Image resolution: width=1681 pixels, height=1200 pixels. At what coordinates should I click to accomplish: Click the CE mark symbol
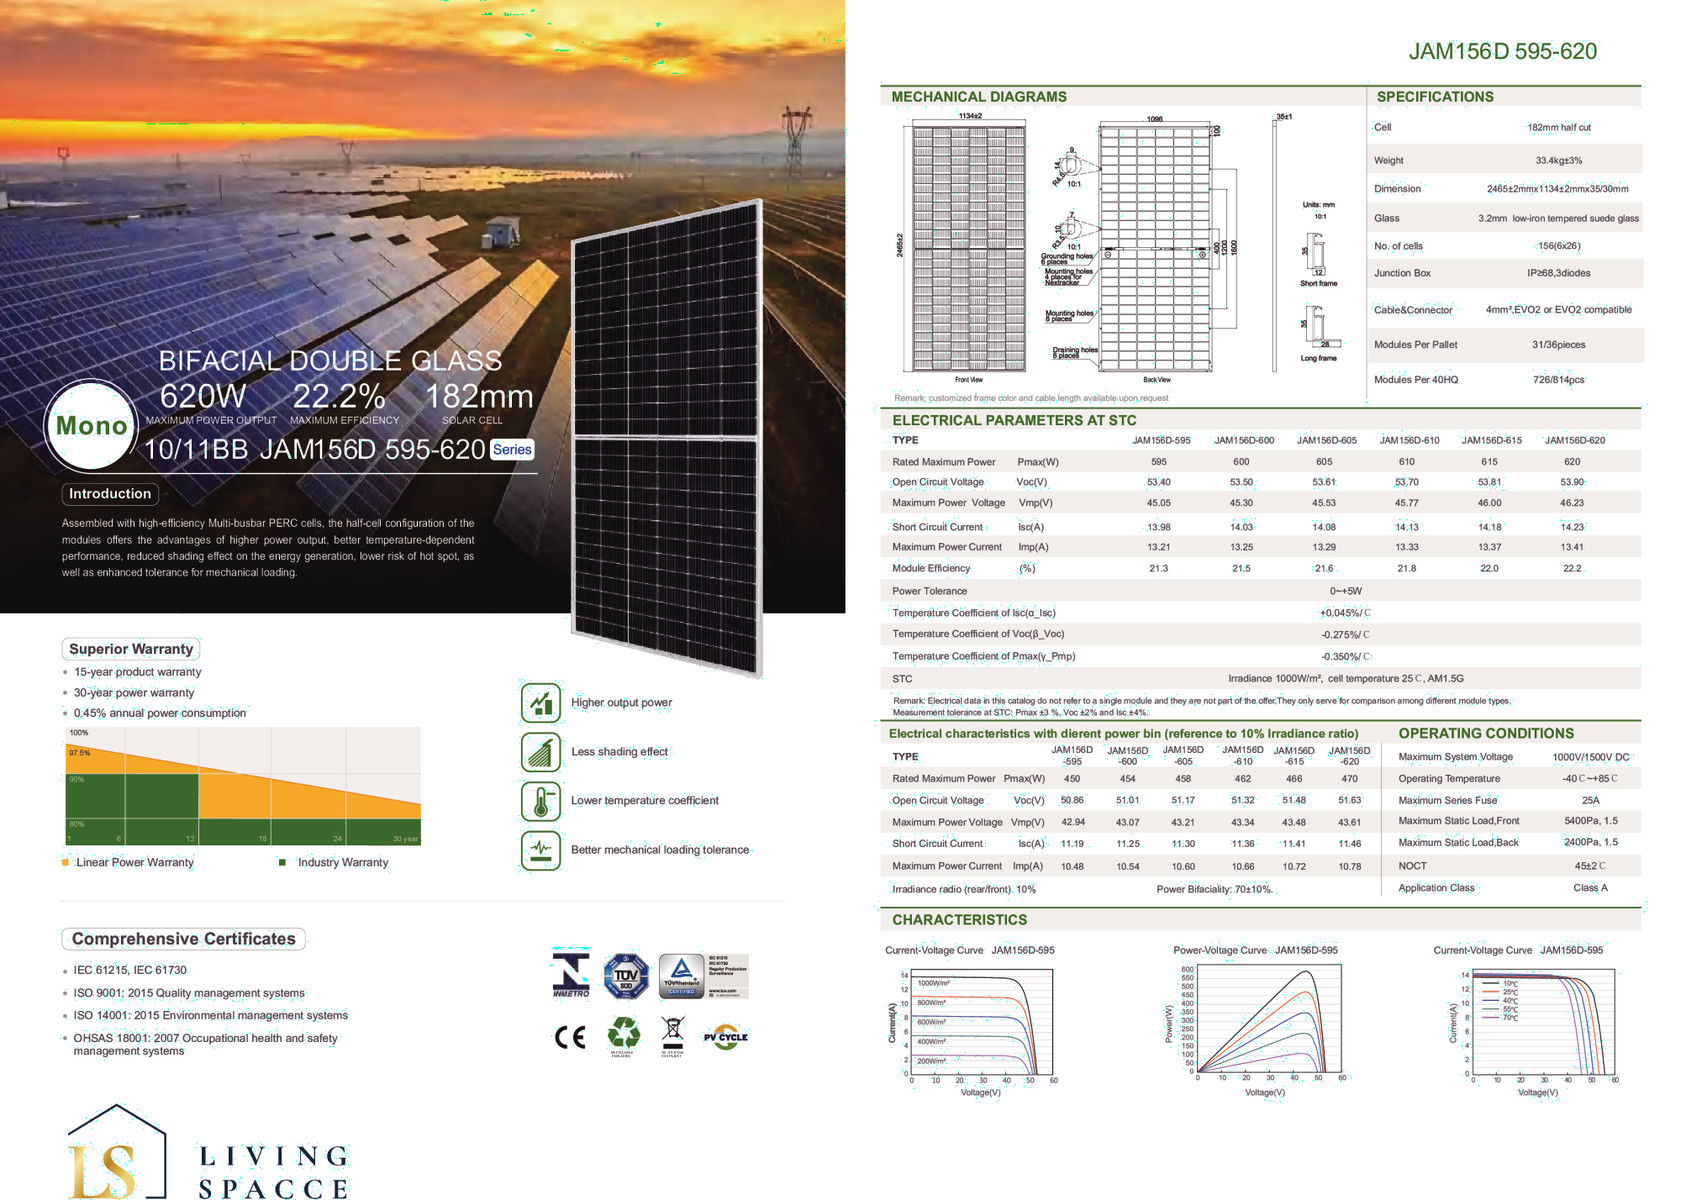coord(570,1037)
